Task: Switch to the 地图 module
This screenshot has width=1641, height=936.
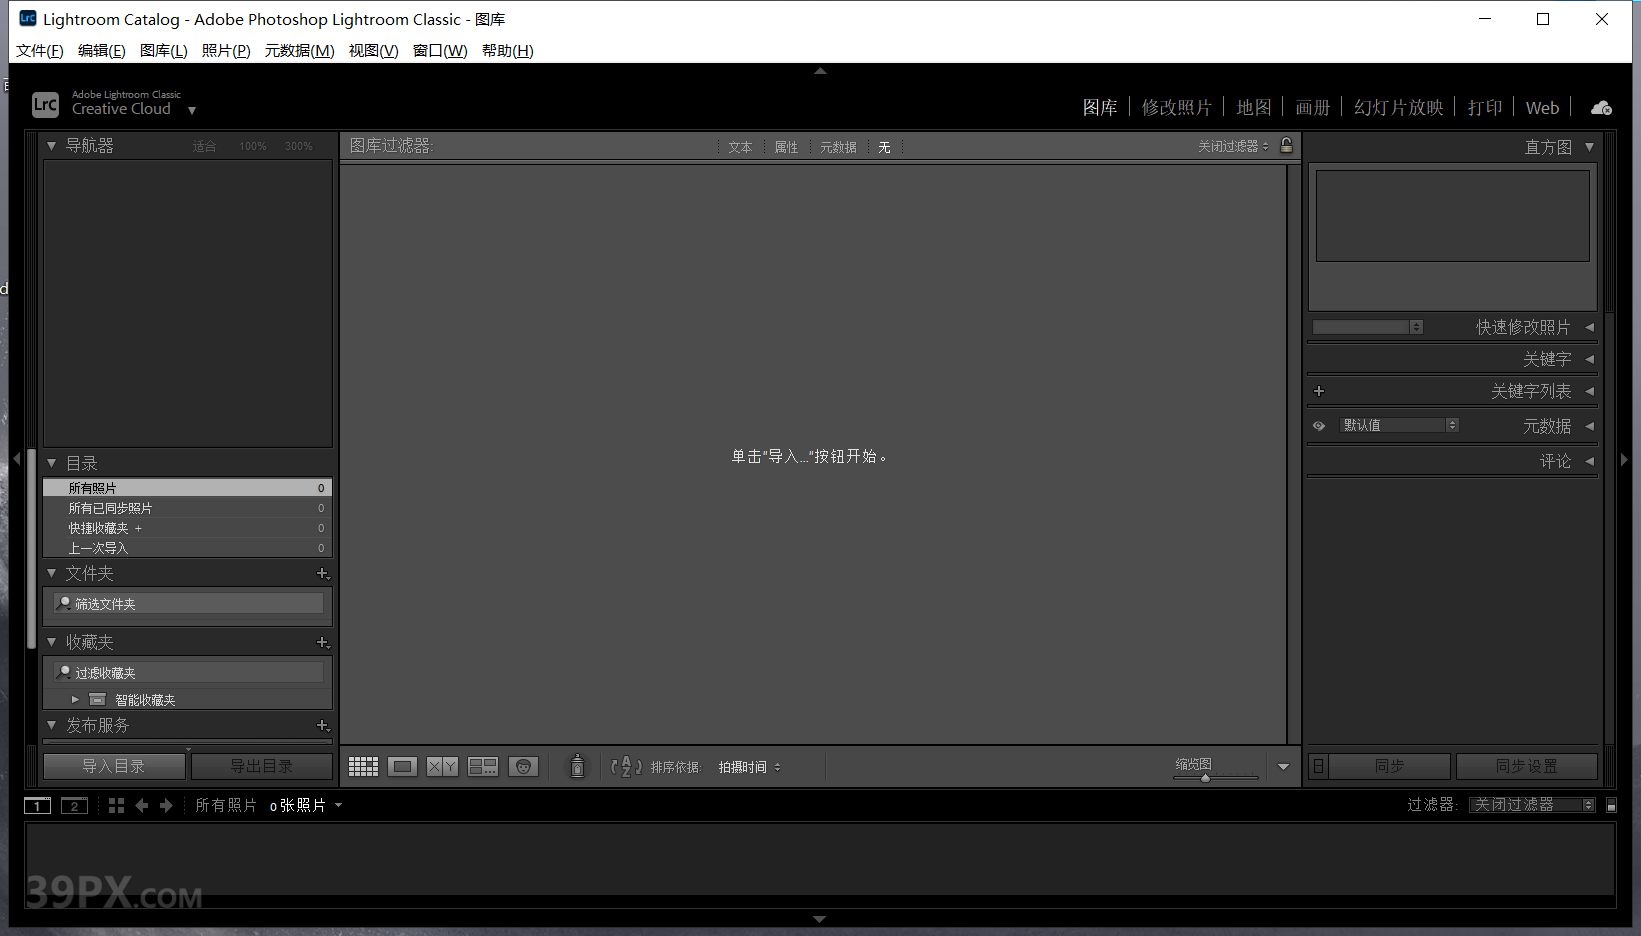Action: tap(1254, 107)
